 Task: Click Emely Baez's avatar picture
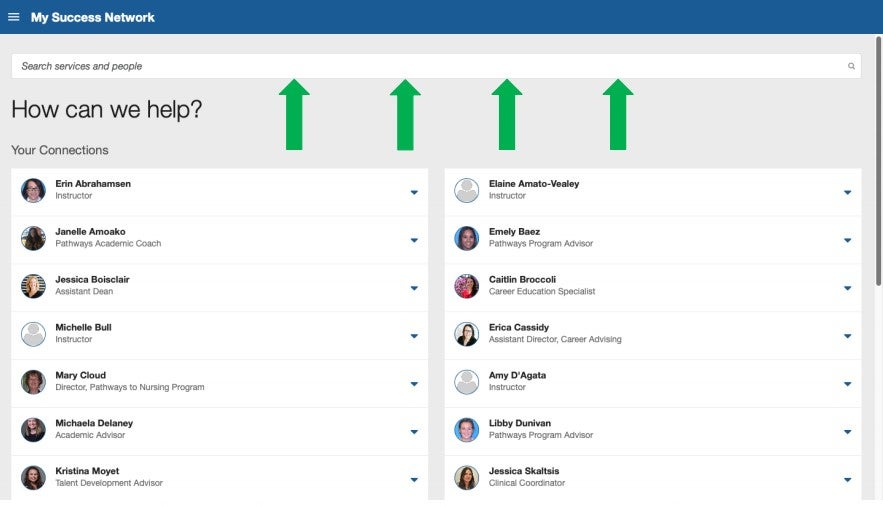pos(467,238)
